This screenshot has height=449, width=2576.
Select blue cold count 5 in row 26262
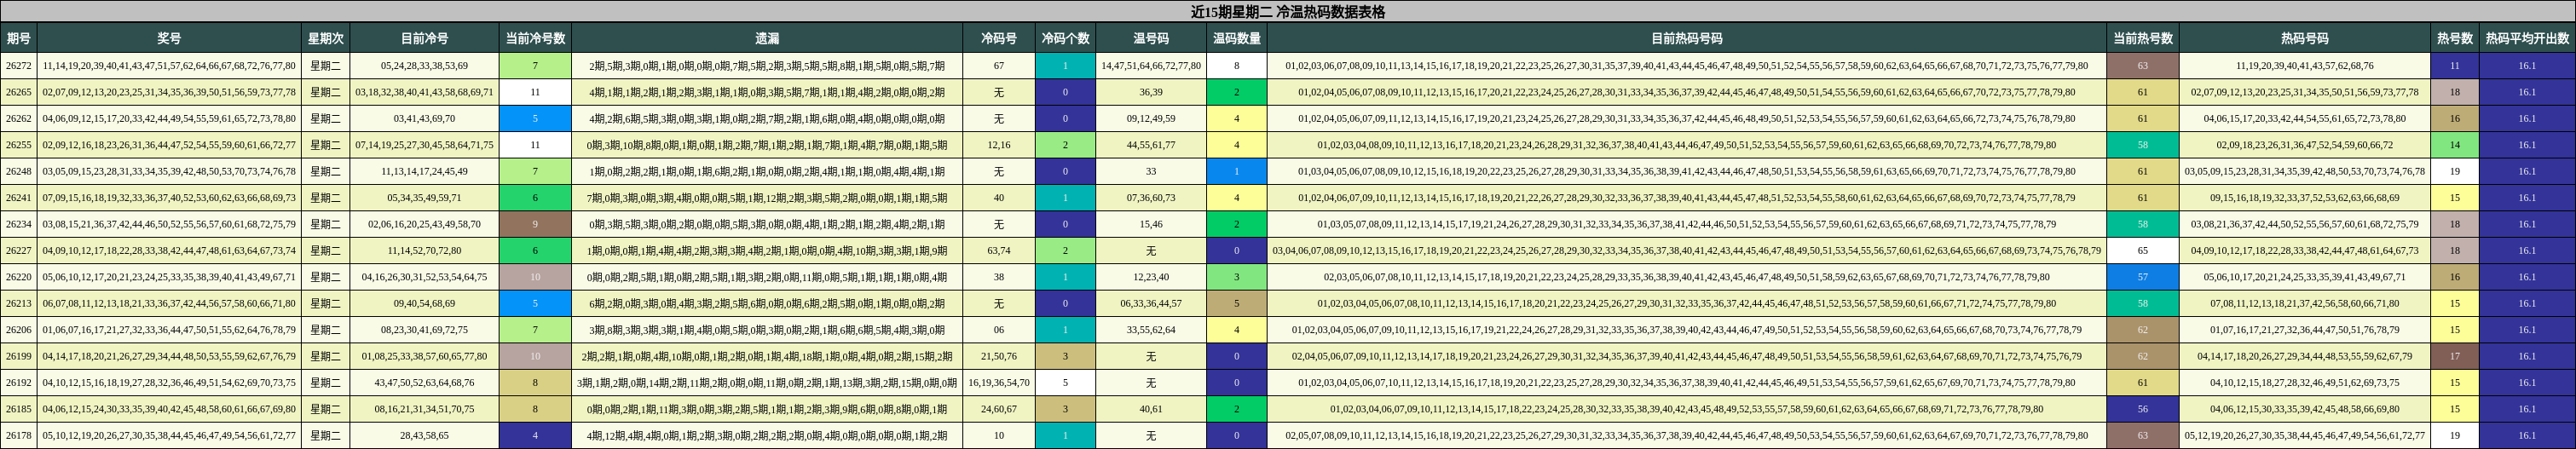(535, 119)
